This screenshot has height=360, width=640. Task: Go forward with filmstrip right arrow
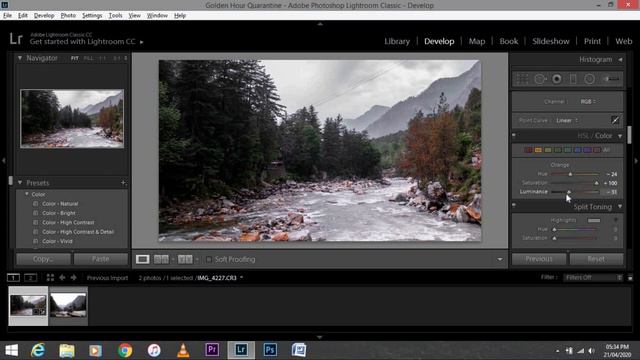tap(73, 278)
